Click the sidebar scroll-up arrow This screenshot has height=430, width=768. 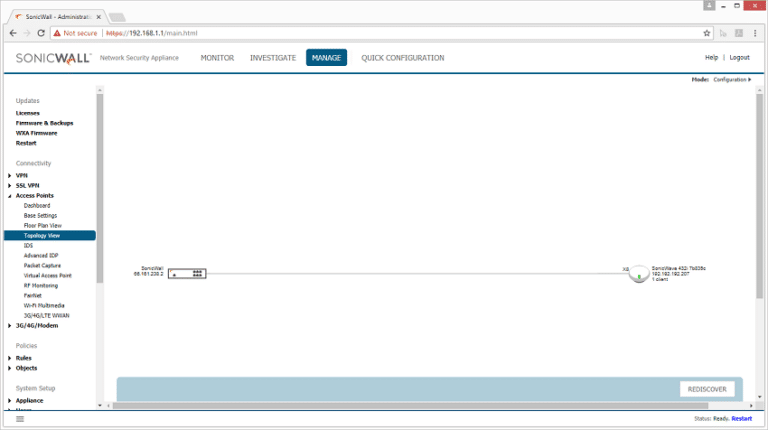[100, 90]
